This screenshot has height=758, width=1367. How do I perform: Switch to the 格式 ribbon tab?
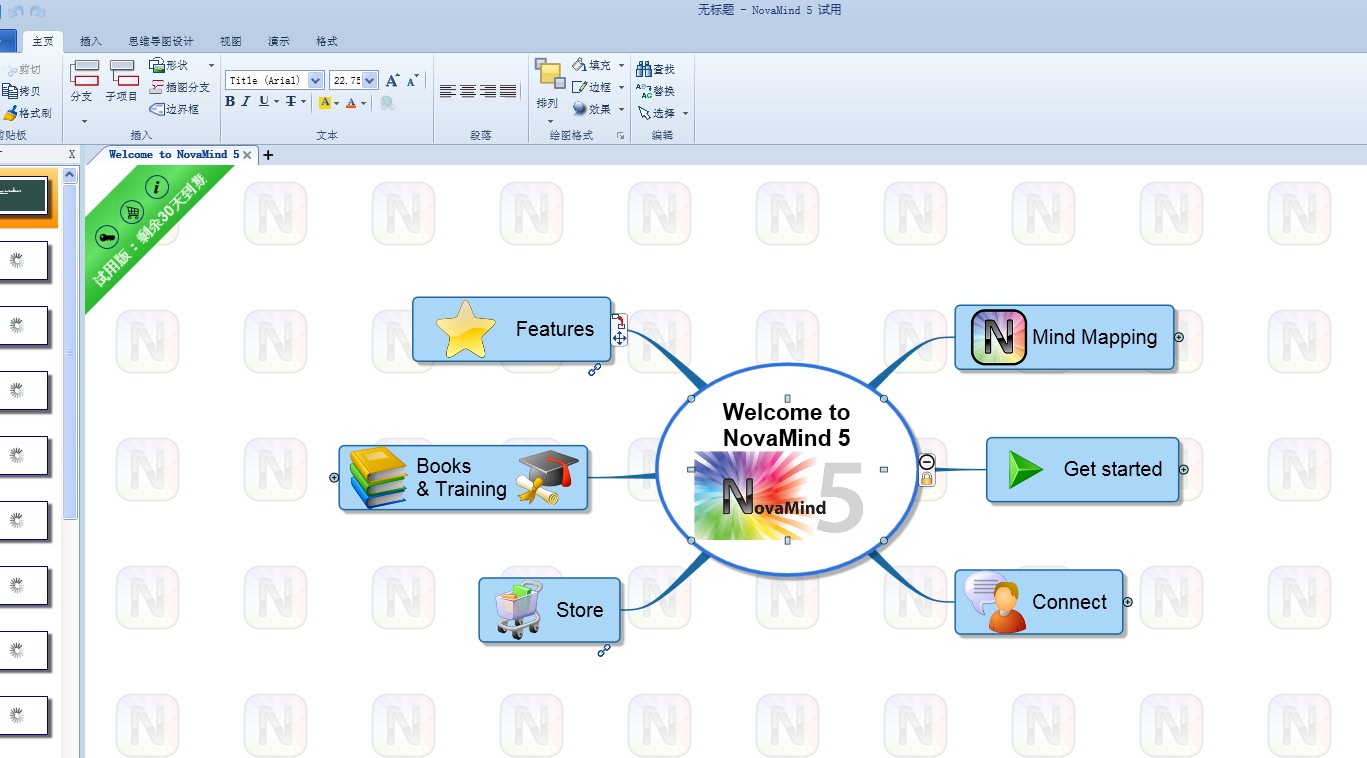(327, 41)
